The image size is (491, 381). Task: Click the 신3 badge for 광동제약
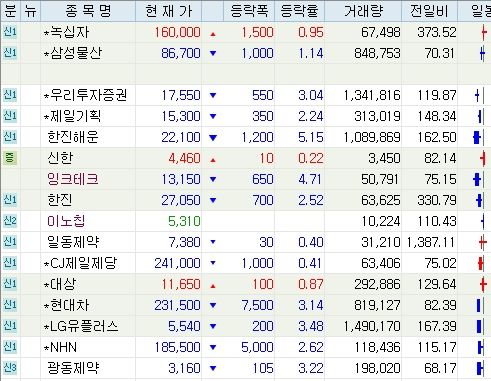(10, 368)
